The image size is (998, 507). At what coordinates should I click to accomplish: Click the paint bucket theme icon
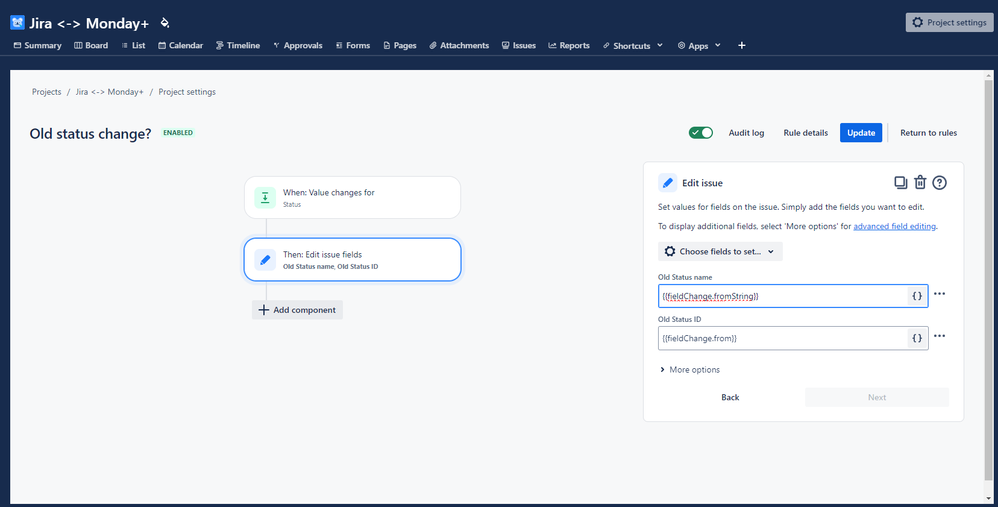point(165,23)
